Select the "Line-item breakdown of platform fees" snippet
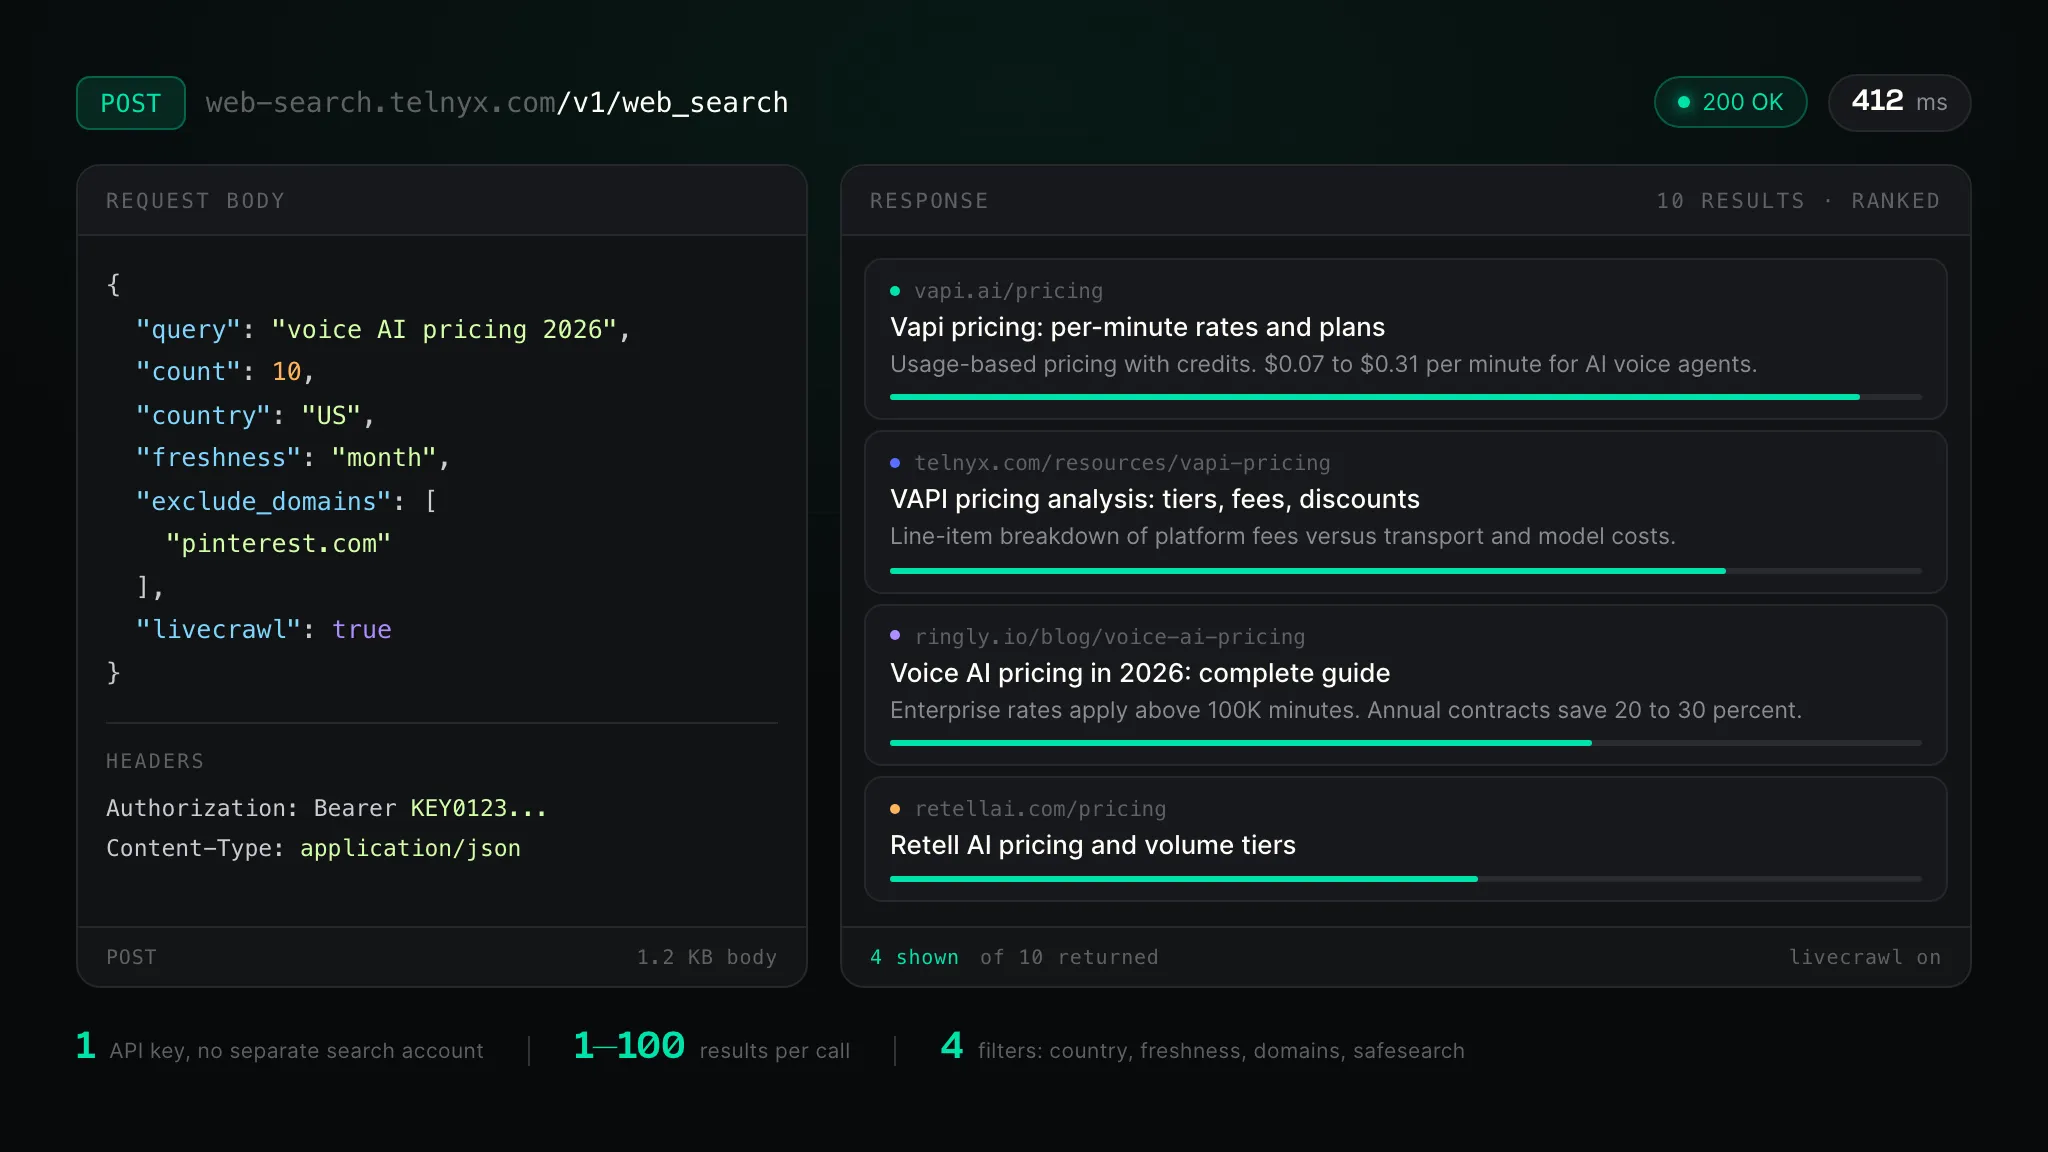Image resolution: width=2048 pixels, height=1152 pixels. coord(1282,536)
